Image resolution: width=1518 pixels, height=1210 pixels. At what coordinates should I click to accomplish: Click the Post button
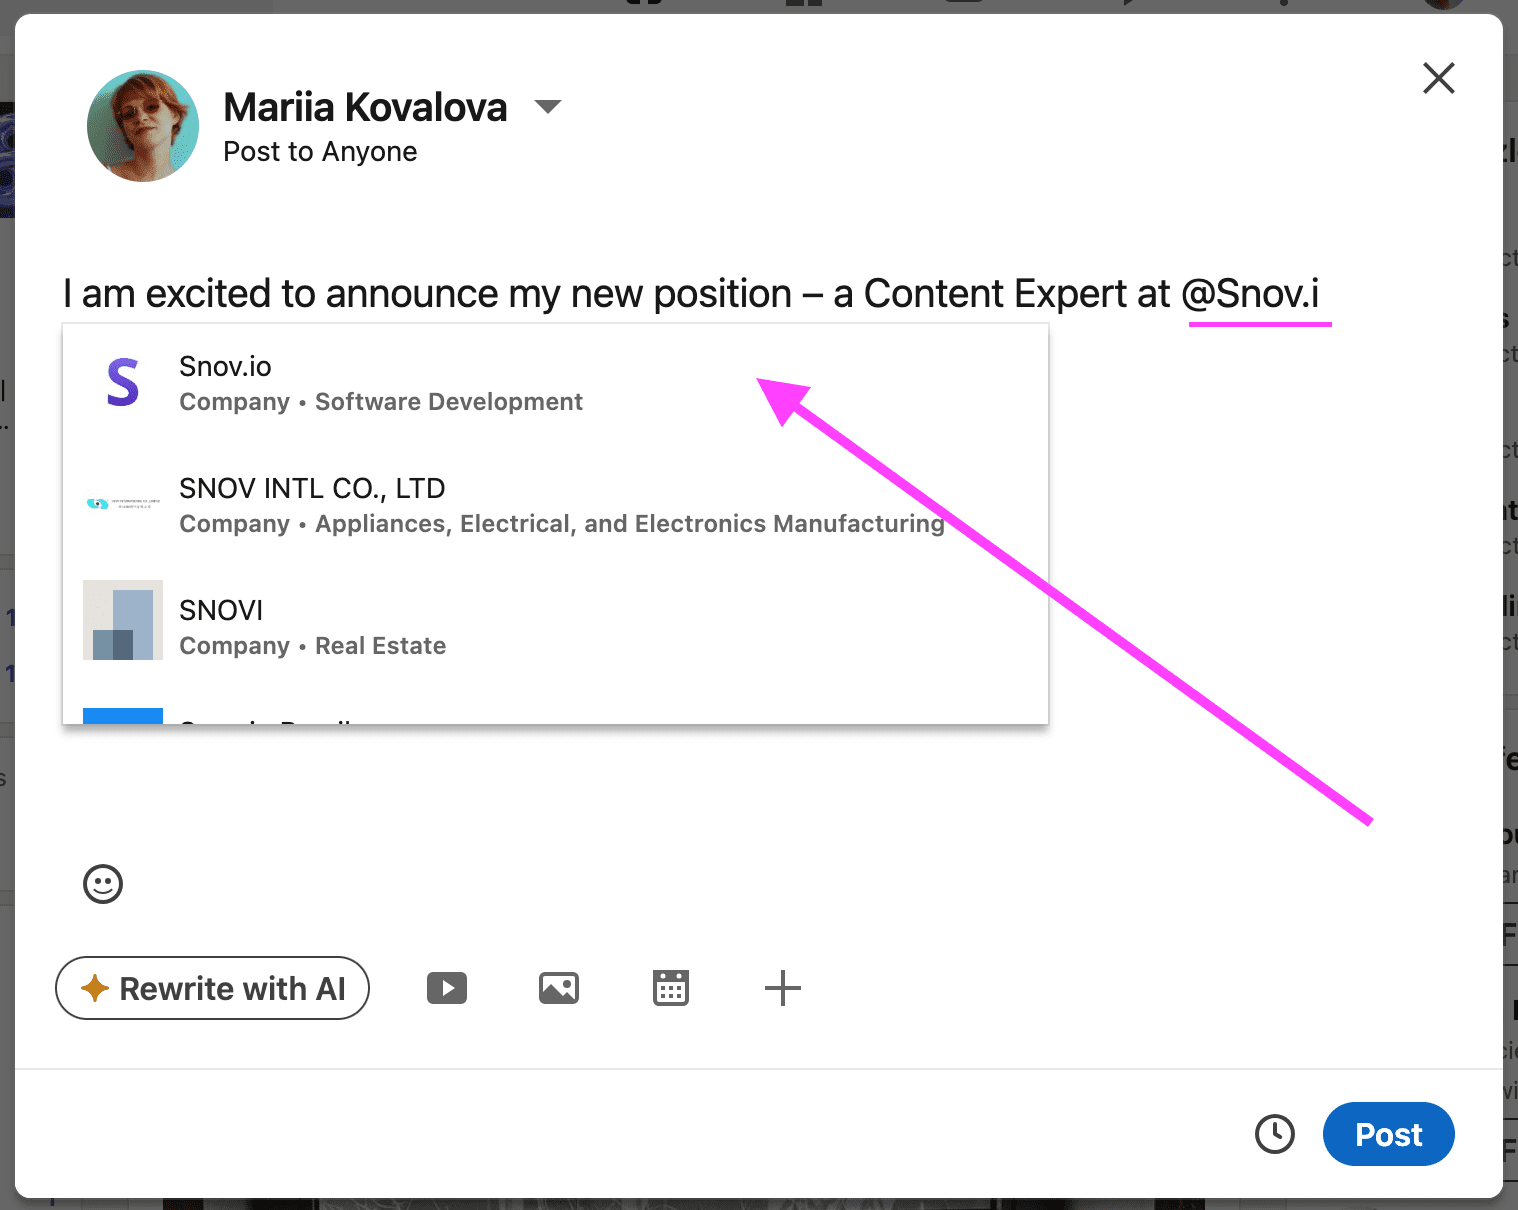(x=1388, y=1134)
